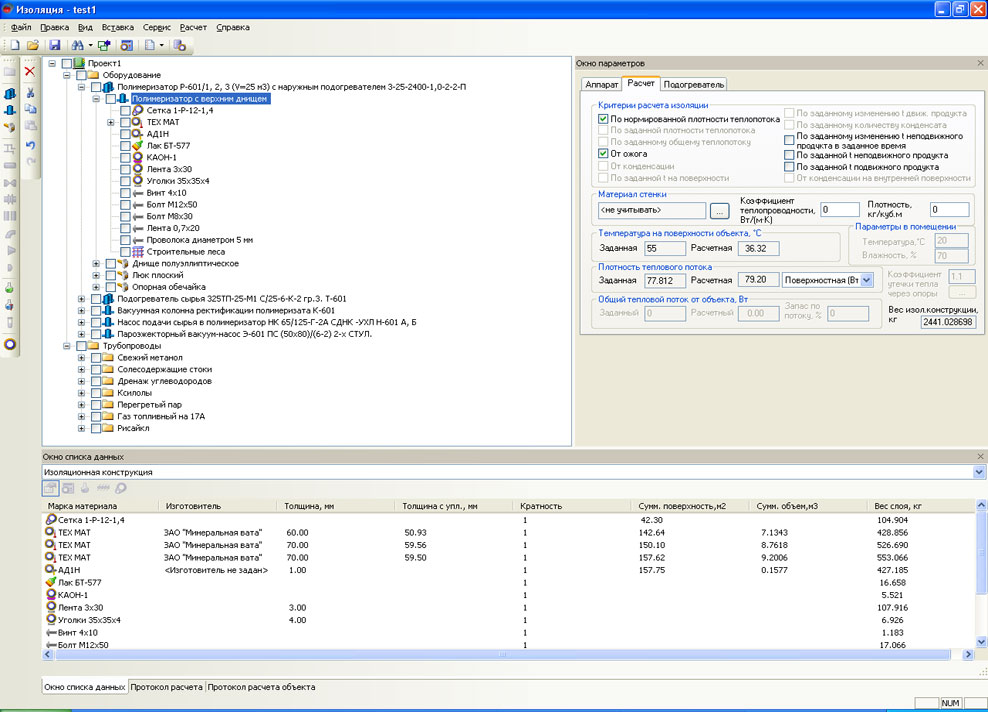
Task: Uncheck 'От ожога' criterion checkbox
Action: (x=603, y=154)
